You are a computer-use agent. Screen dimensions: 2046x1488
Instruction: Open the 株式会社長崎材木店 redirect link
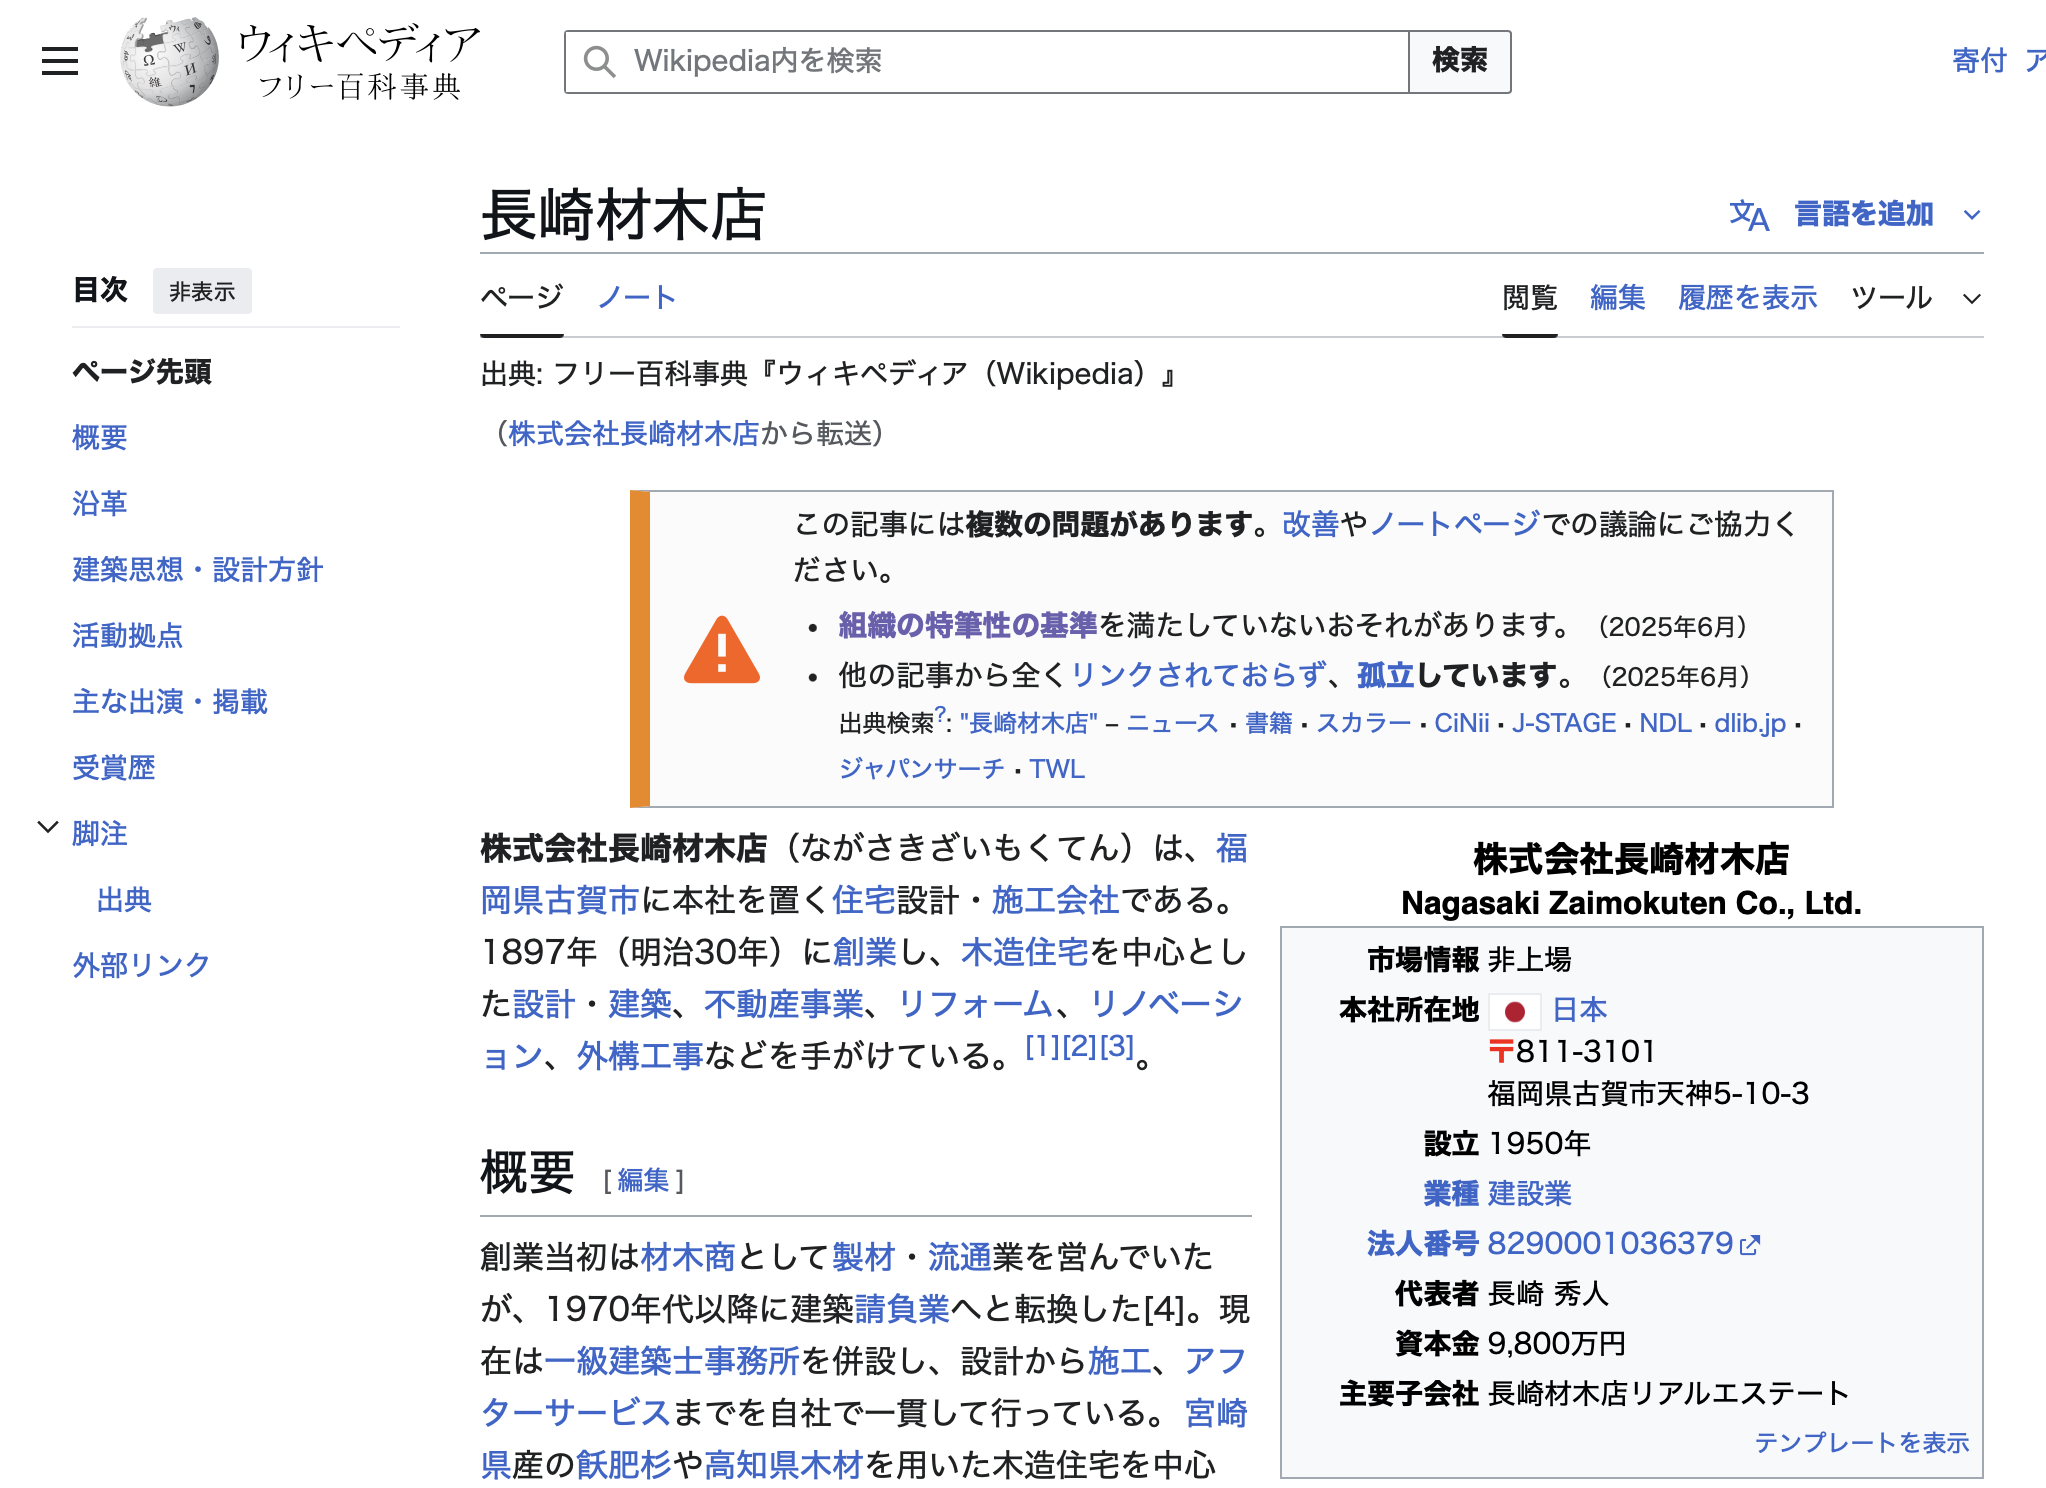point(634,434)
